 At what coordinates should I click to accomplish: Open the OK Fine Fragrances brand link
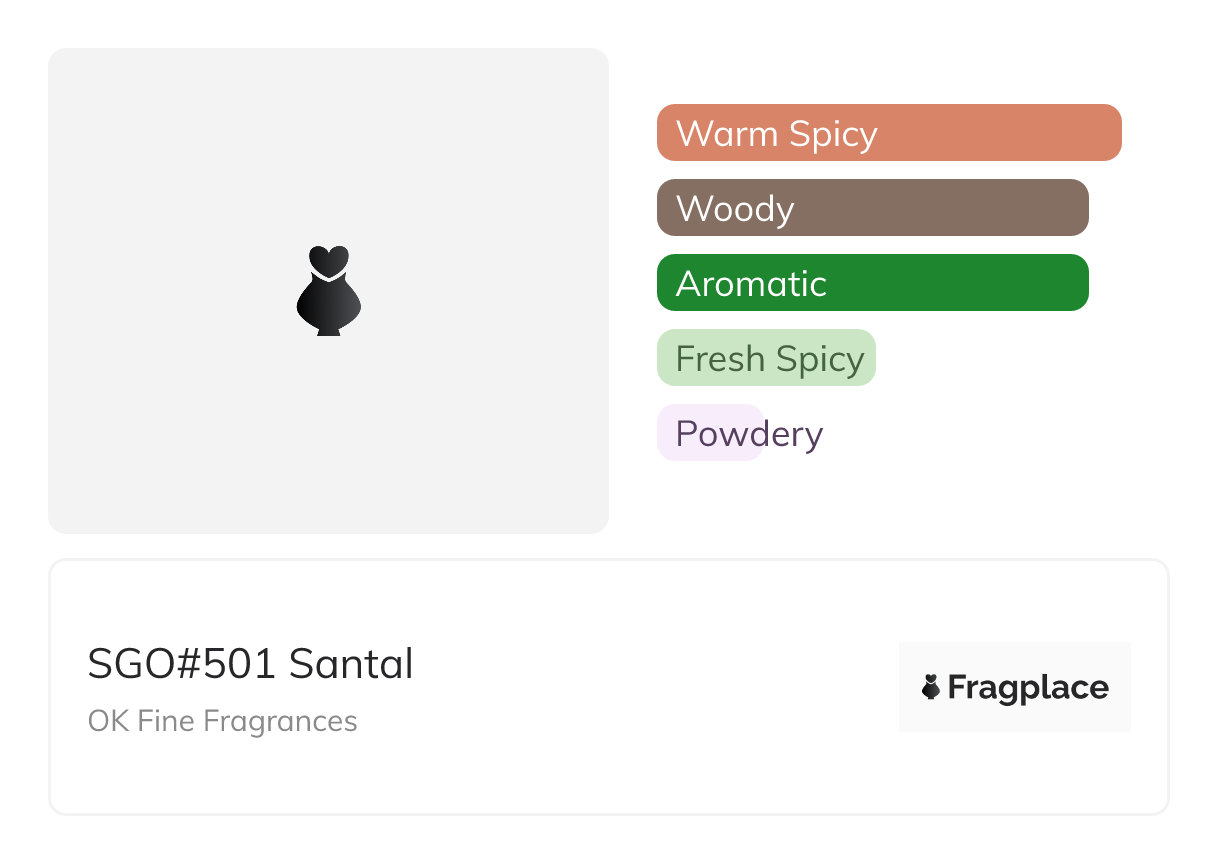point(222,721)
